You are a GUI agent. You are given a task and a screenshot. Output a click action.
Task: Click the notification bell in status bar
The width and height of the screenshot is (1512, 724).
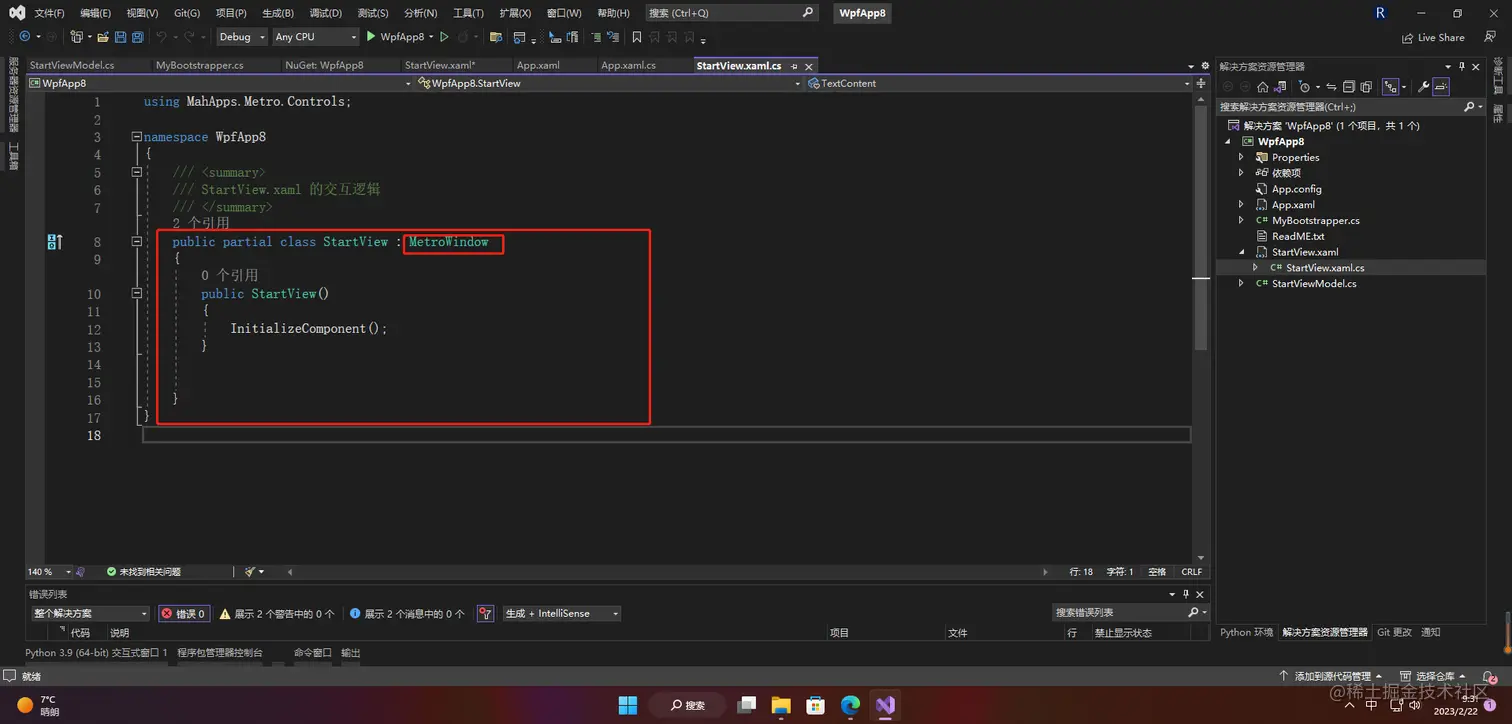pos(1489,677)
